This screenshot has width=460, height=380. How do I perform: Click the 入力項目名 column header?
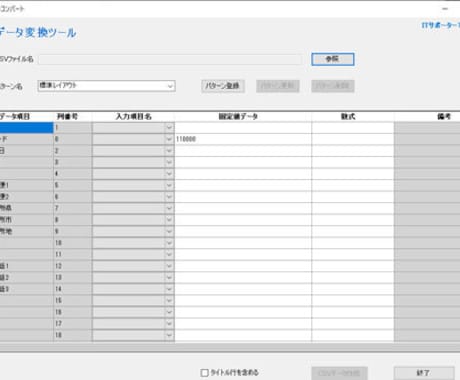pyautogui.click(x=133, y=117)
